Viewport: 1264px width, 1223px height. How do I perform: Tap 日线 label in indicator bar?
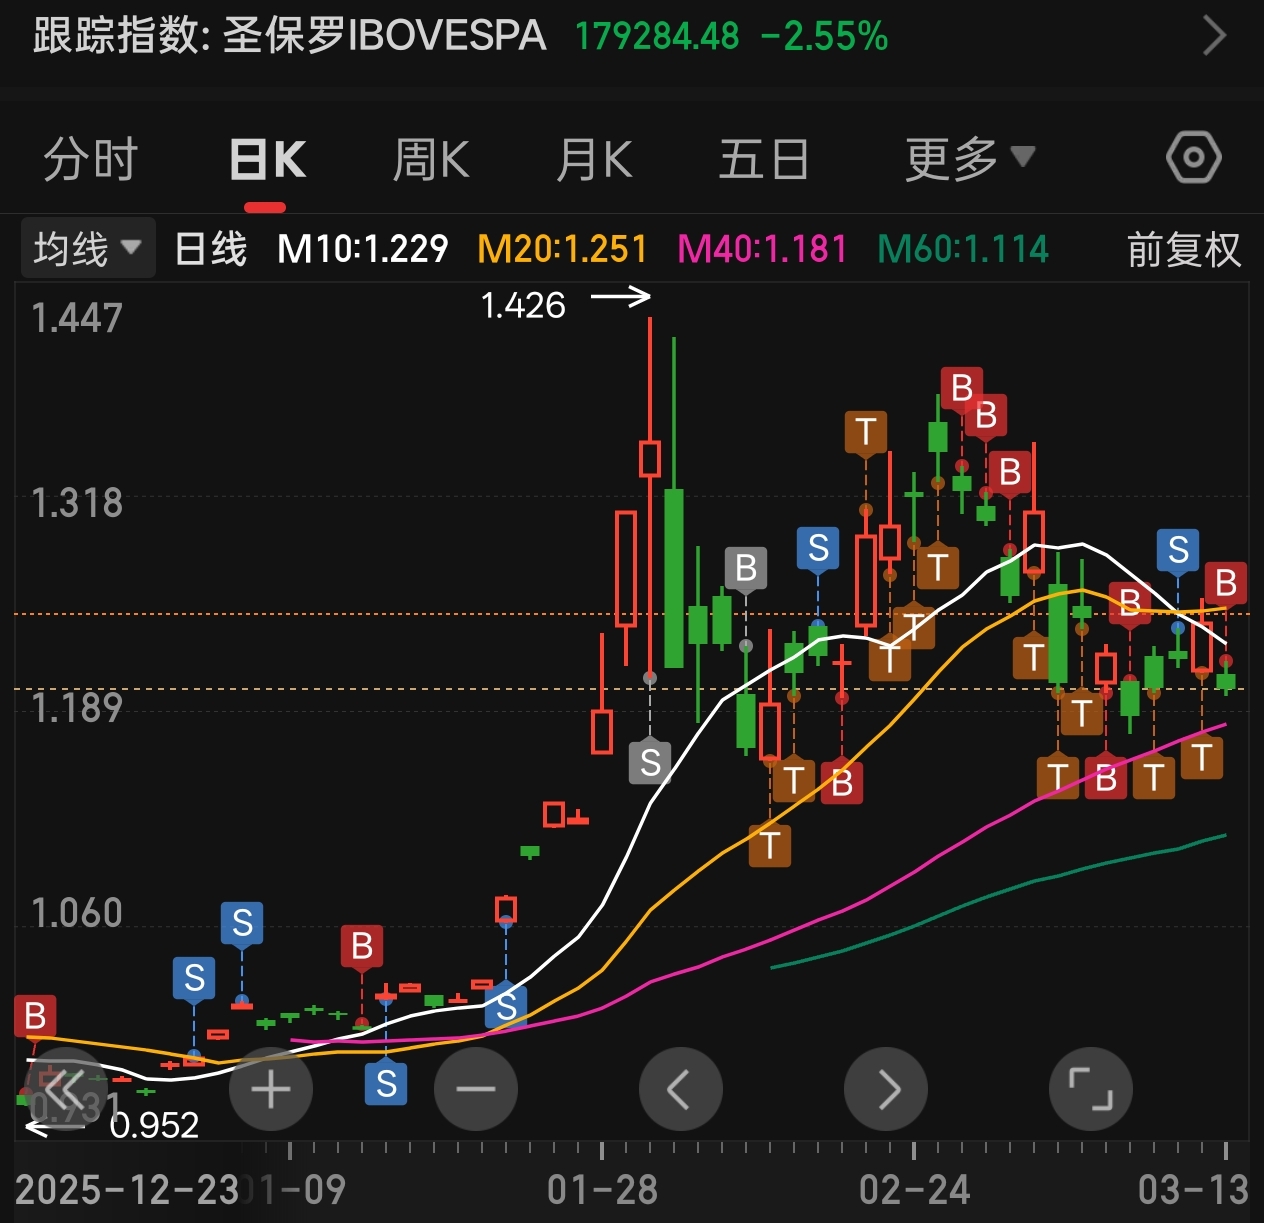[x=210, y=249]
